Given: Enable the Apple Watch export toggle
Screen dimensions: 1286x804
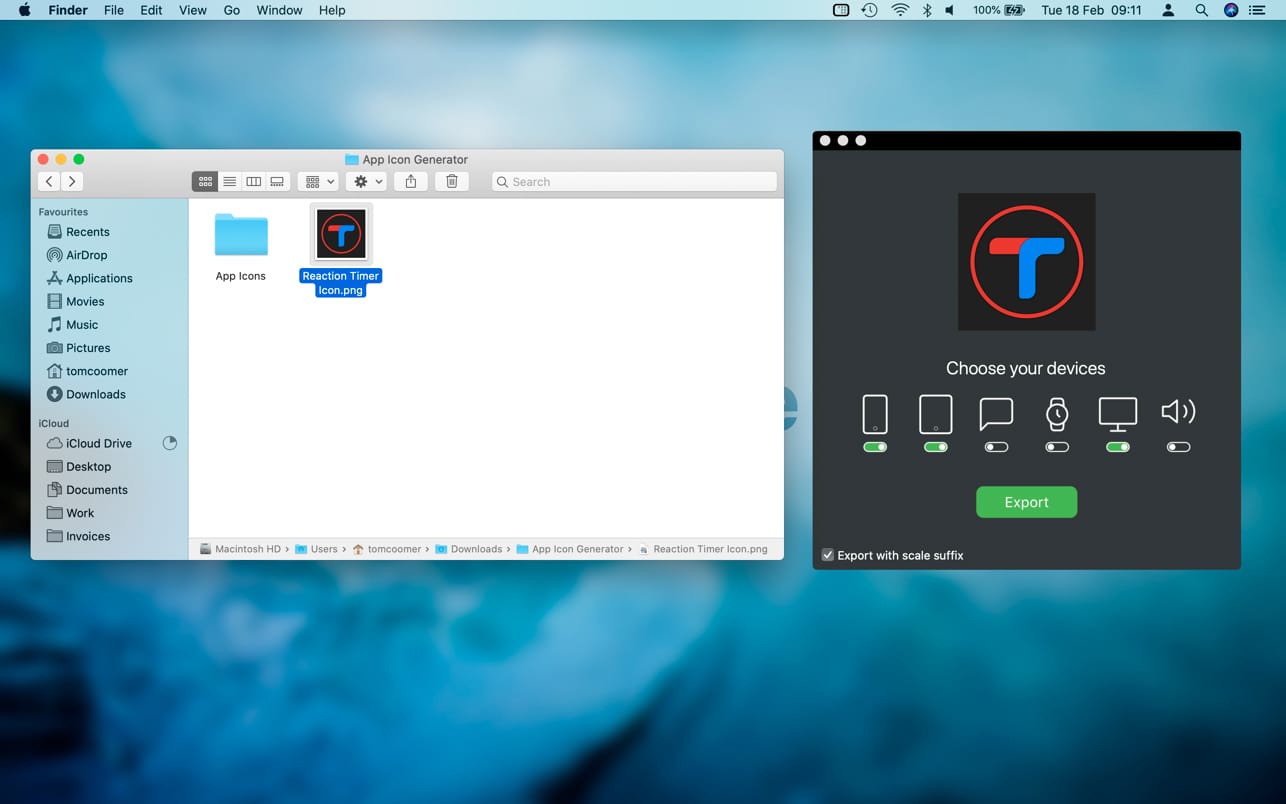Looking at the screenshot, I should (1057, 447).
